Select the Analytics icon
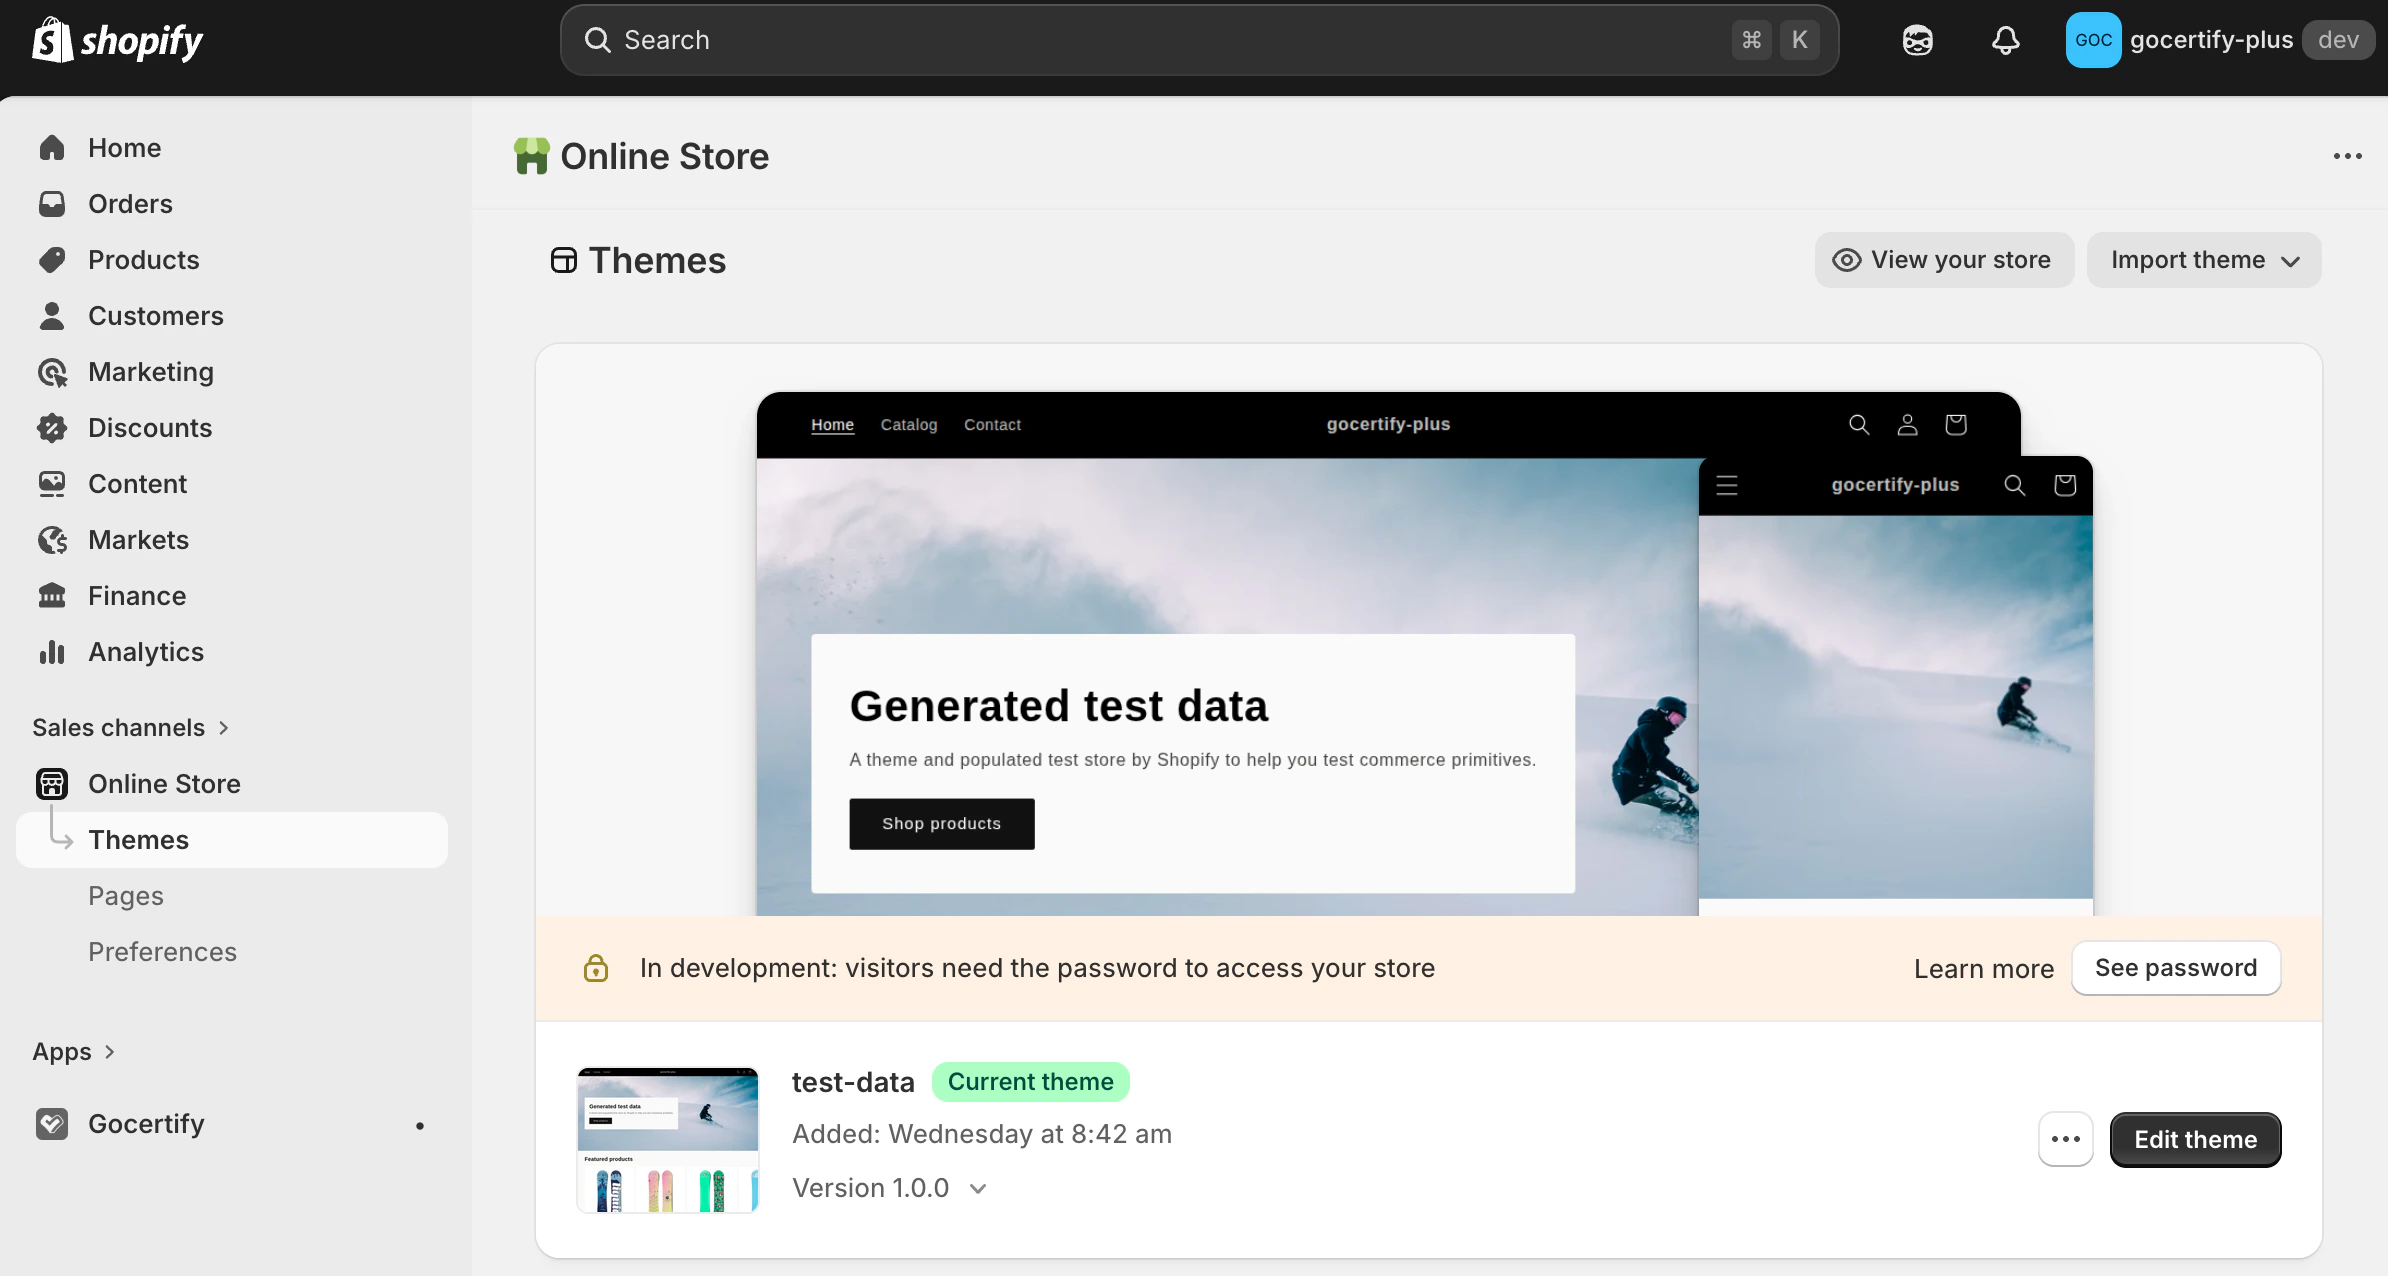Viewport: 2388px width, 1276px height. (52, 651)
